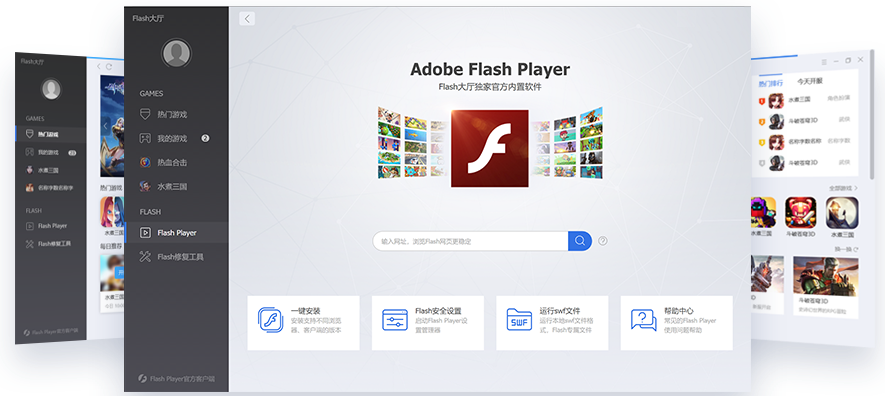The height and width of the screenshot is (396, 885).
Task: Open the 帮助中心 card
Action: (677, 323)
